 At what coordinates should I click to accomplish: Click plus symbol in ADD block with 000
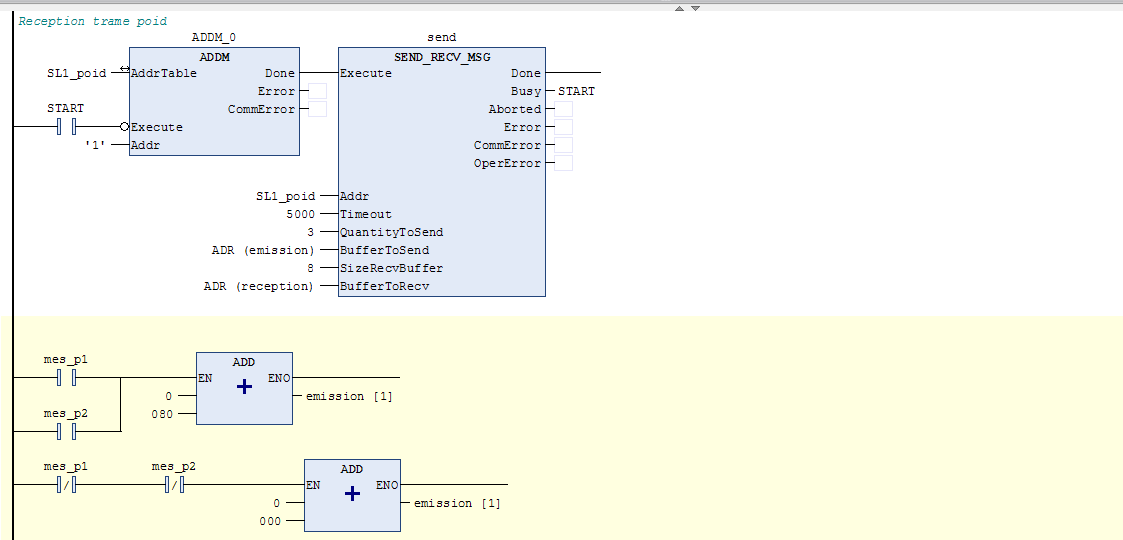pyautogui.click(x=352, y=494)
